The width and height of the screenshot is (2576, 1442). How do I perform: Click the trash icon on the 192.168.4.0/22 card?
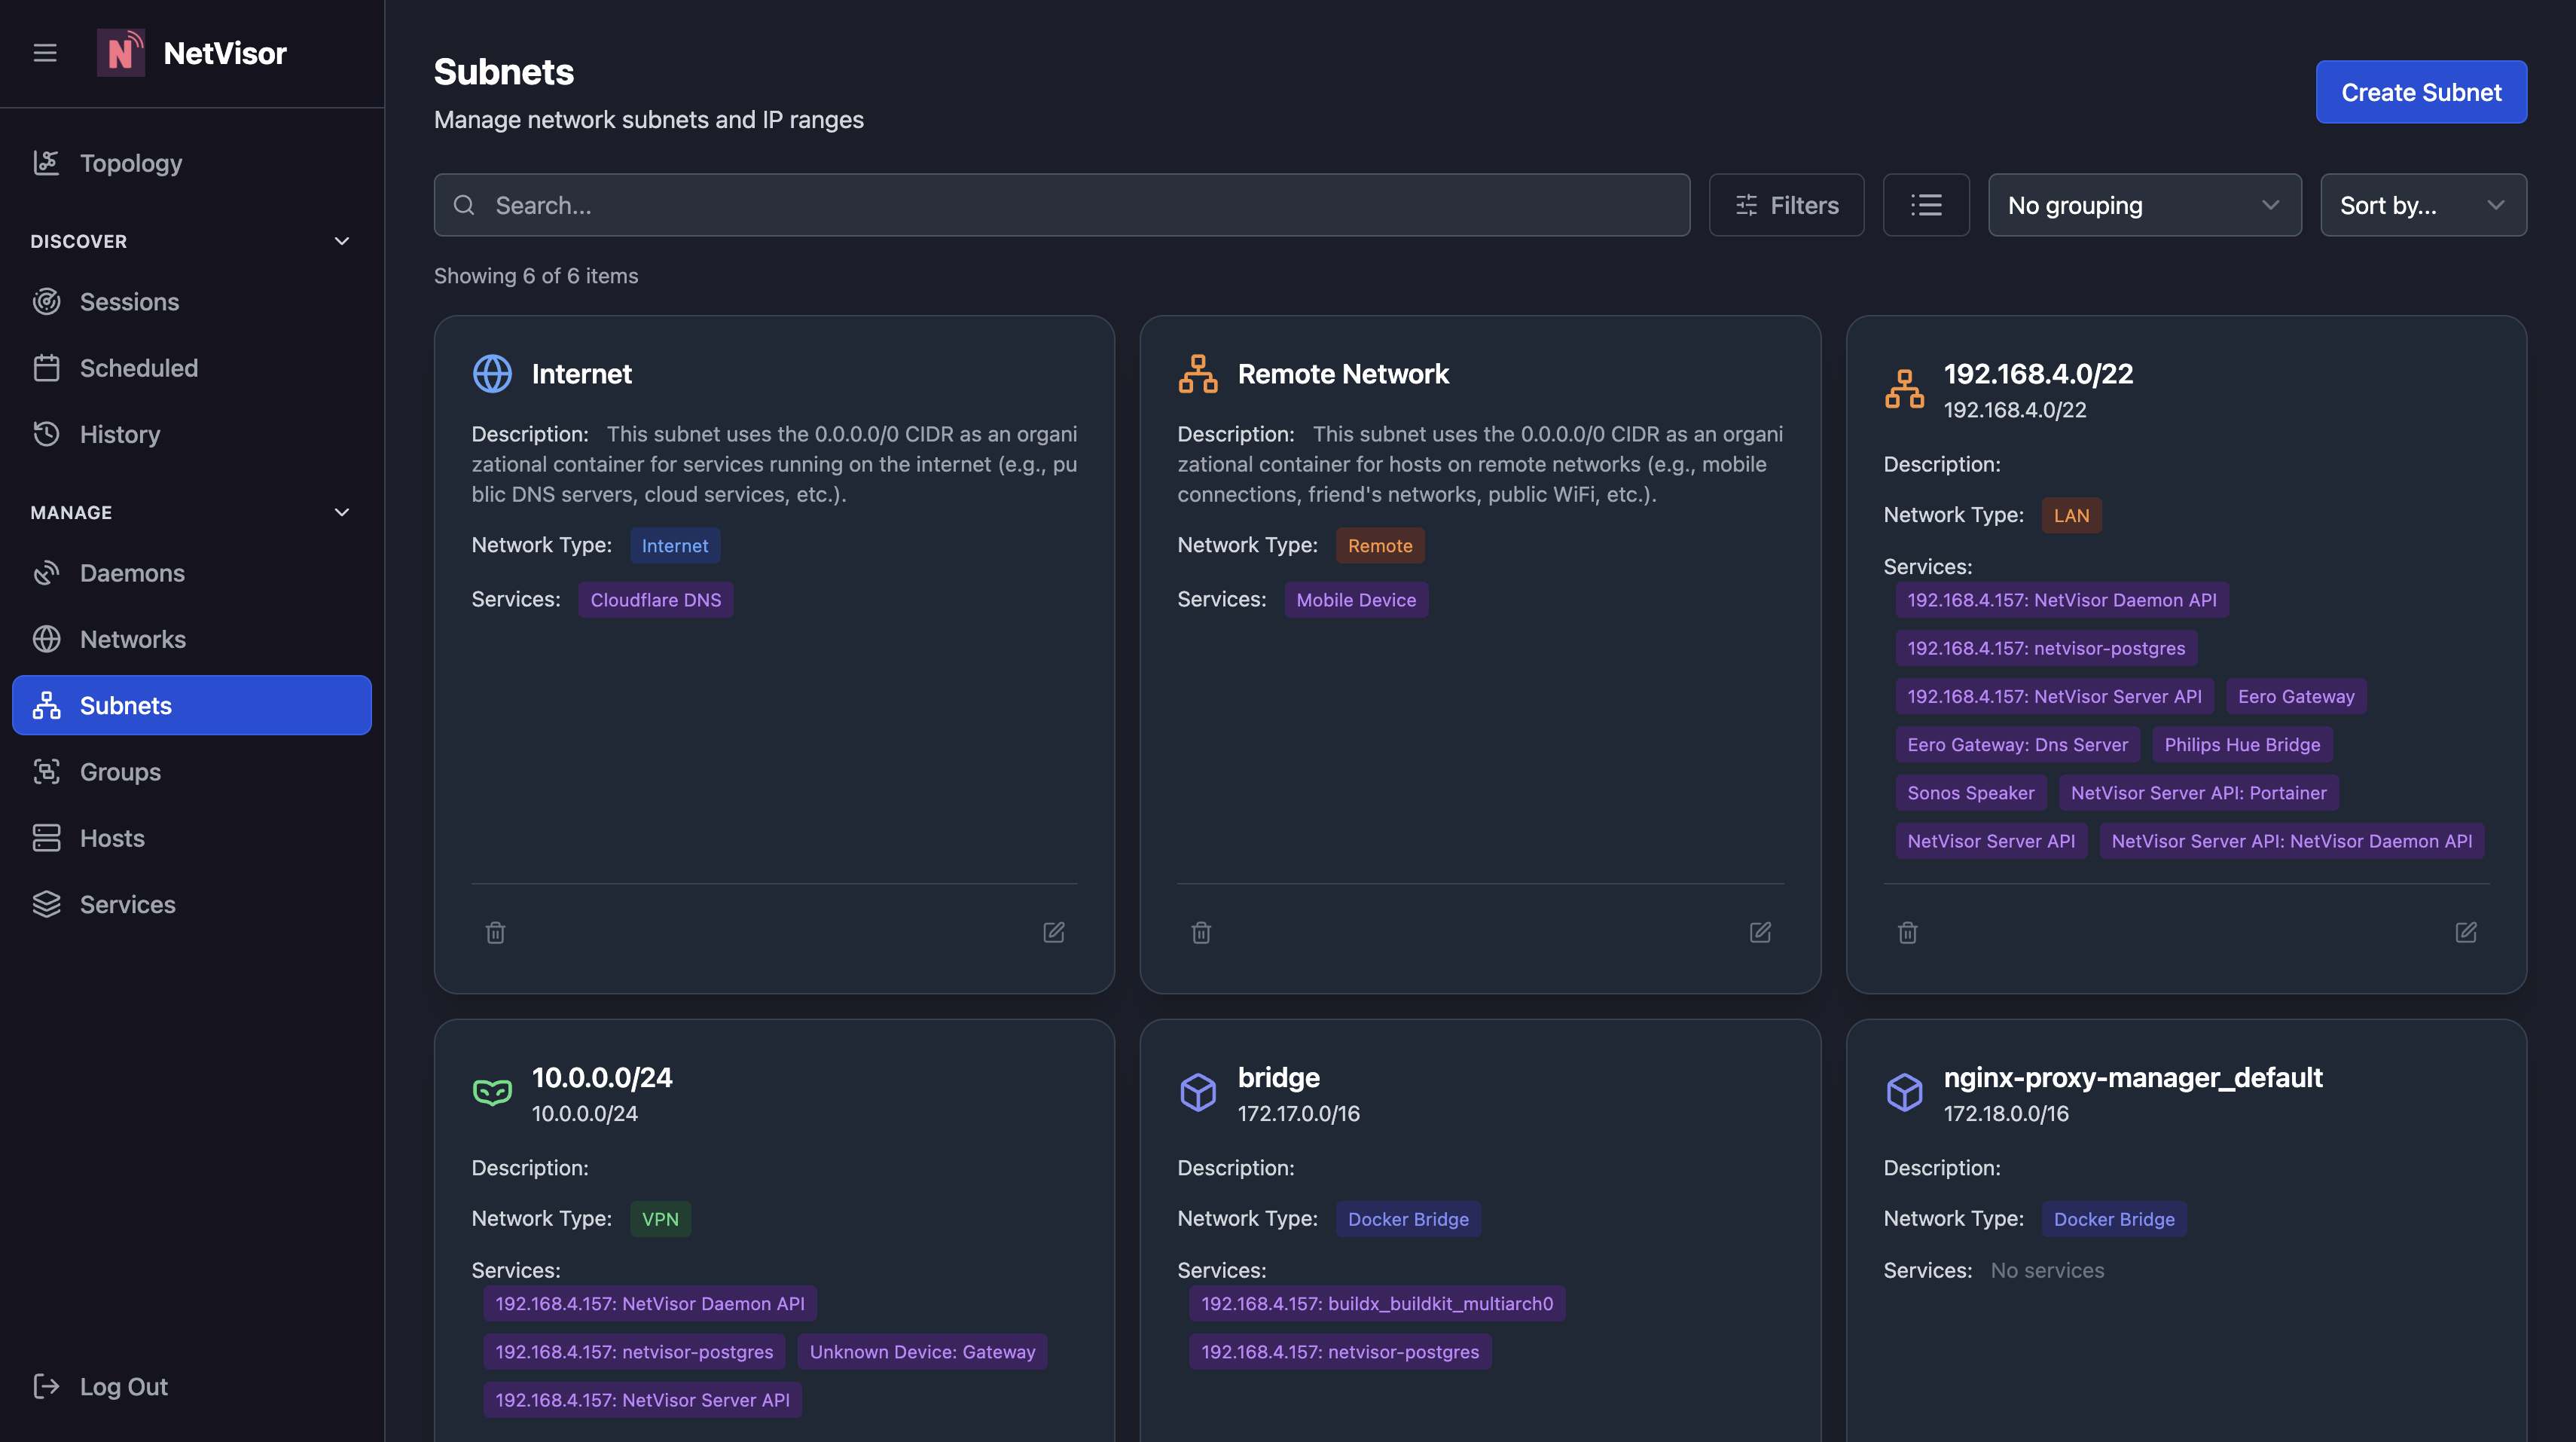tap(1907, 932)
